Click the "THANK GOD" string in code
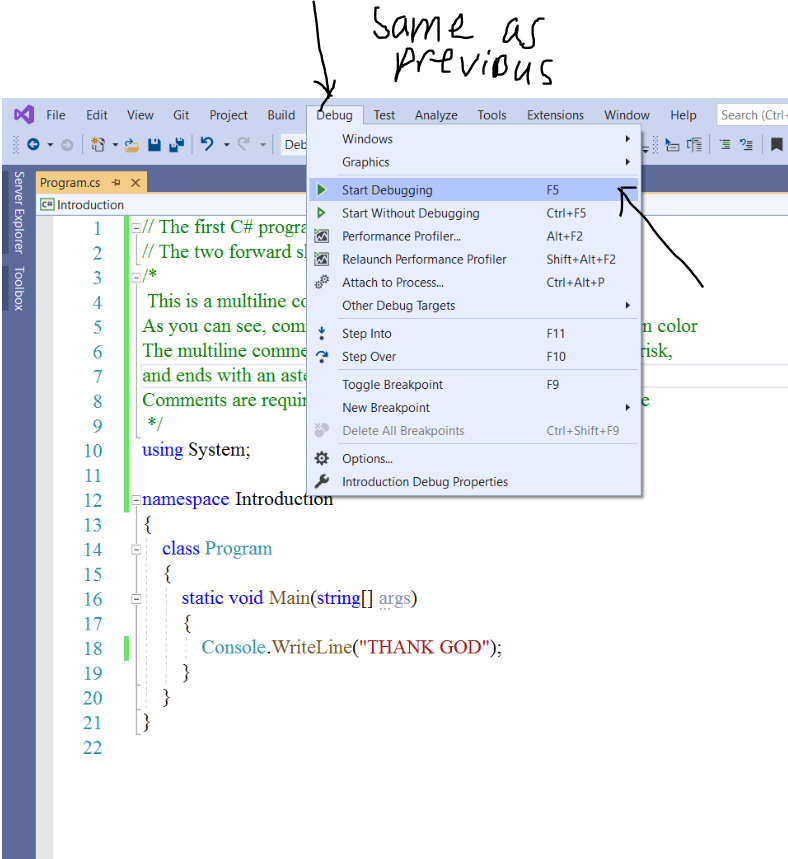Viewport: 788px width, 859px height. tap(424, 647)
